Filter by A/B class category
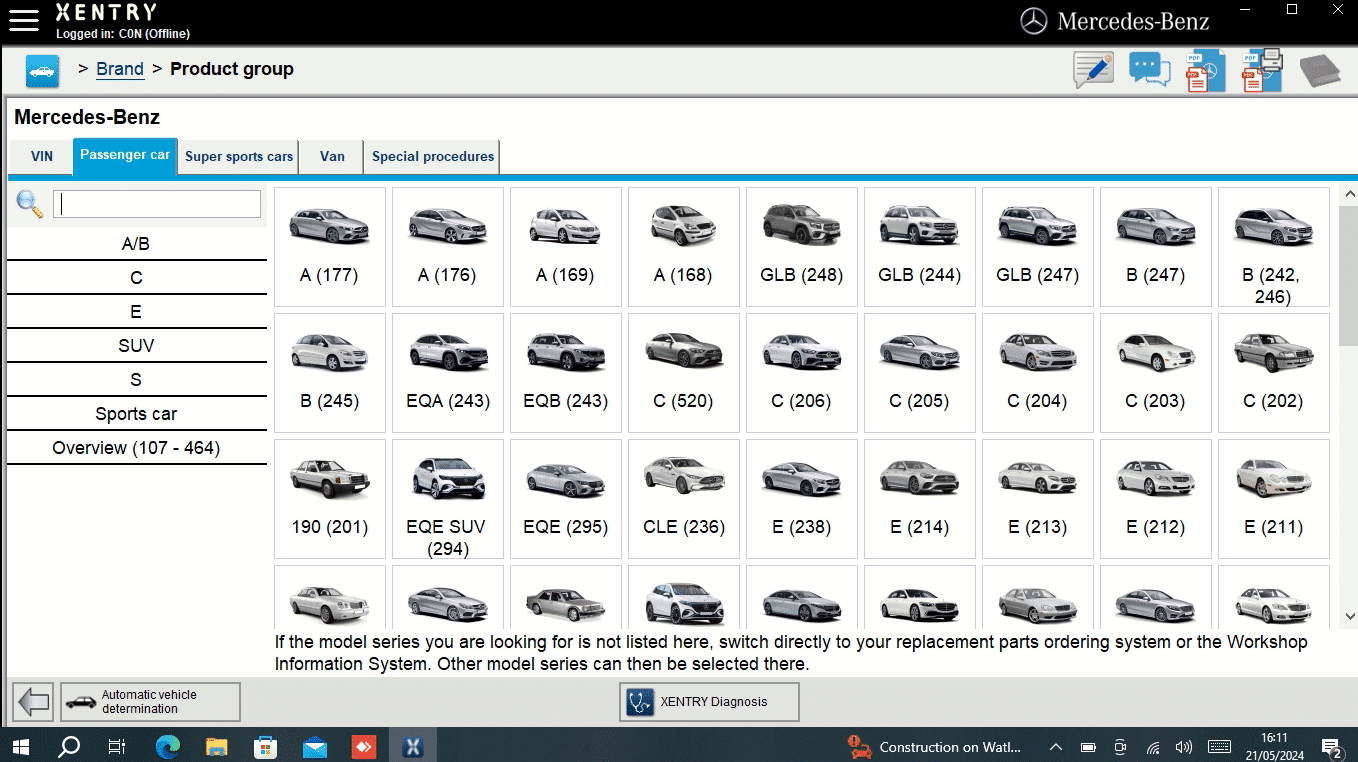Image resolution: width=1358 pixels, height=762 pixels. coord(136,244)
